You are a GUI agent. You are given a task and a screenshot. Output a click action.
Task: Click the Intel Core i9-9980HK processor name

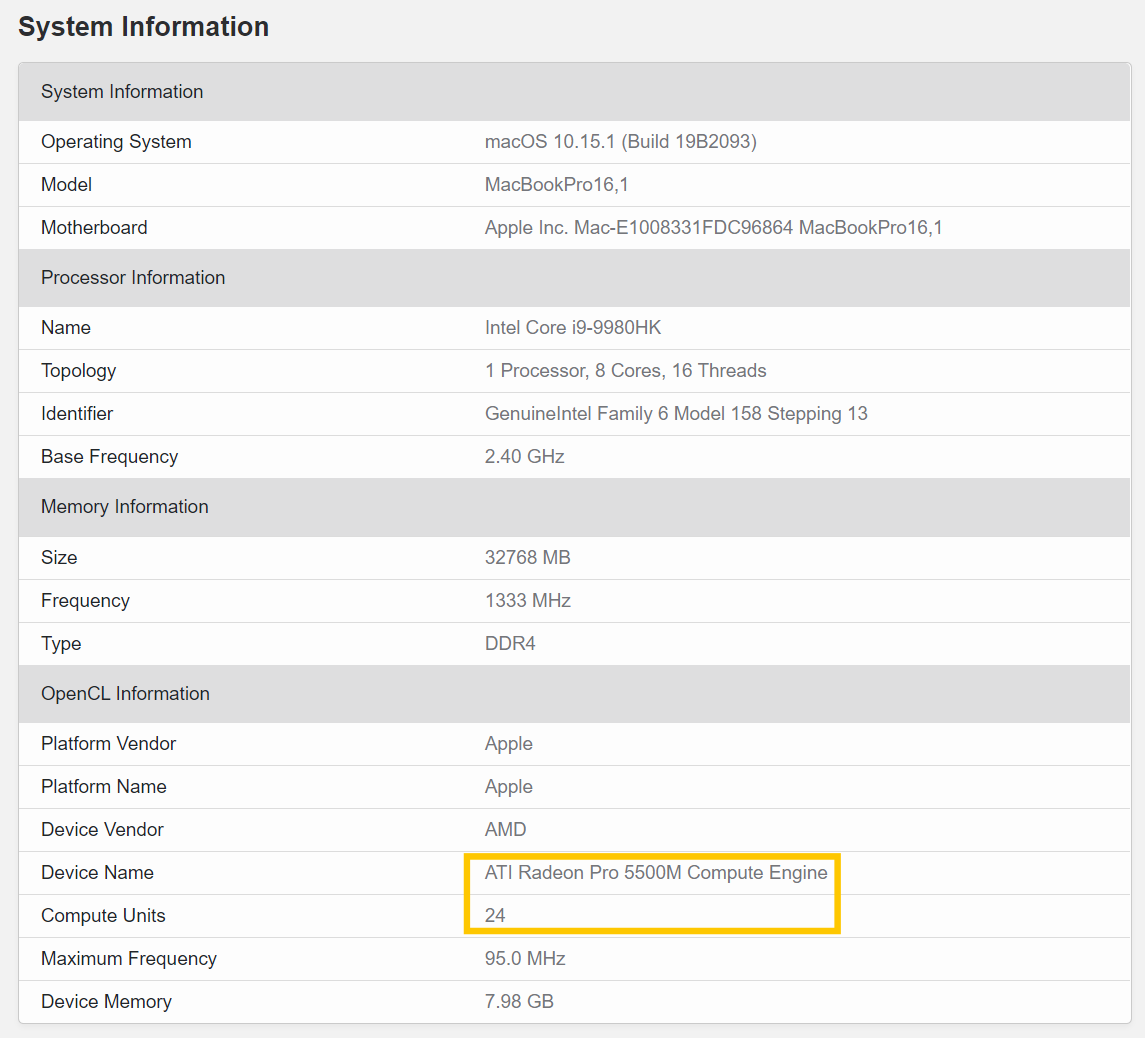click(573, 328)
